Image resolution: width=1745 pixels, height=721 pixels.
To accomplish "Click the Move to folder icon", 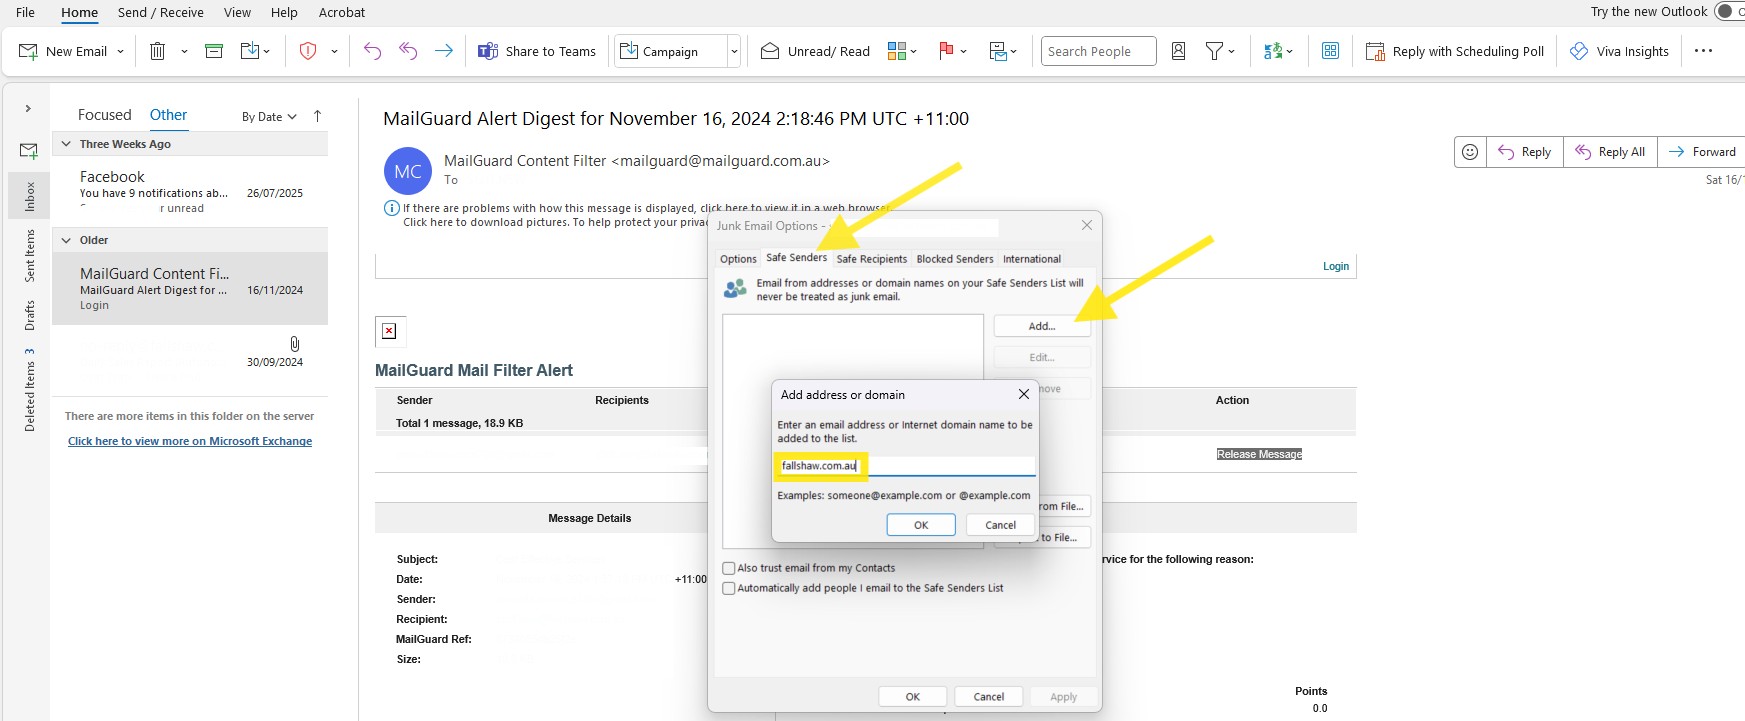I will [x=250, y=51].
